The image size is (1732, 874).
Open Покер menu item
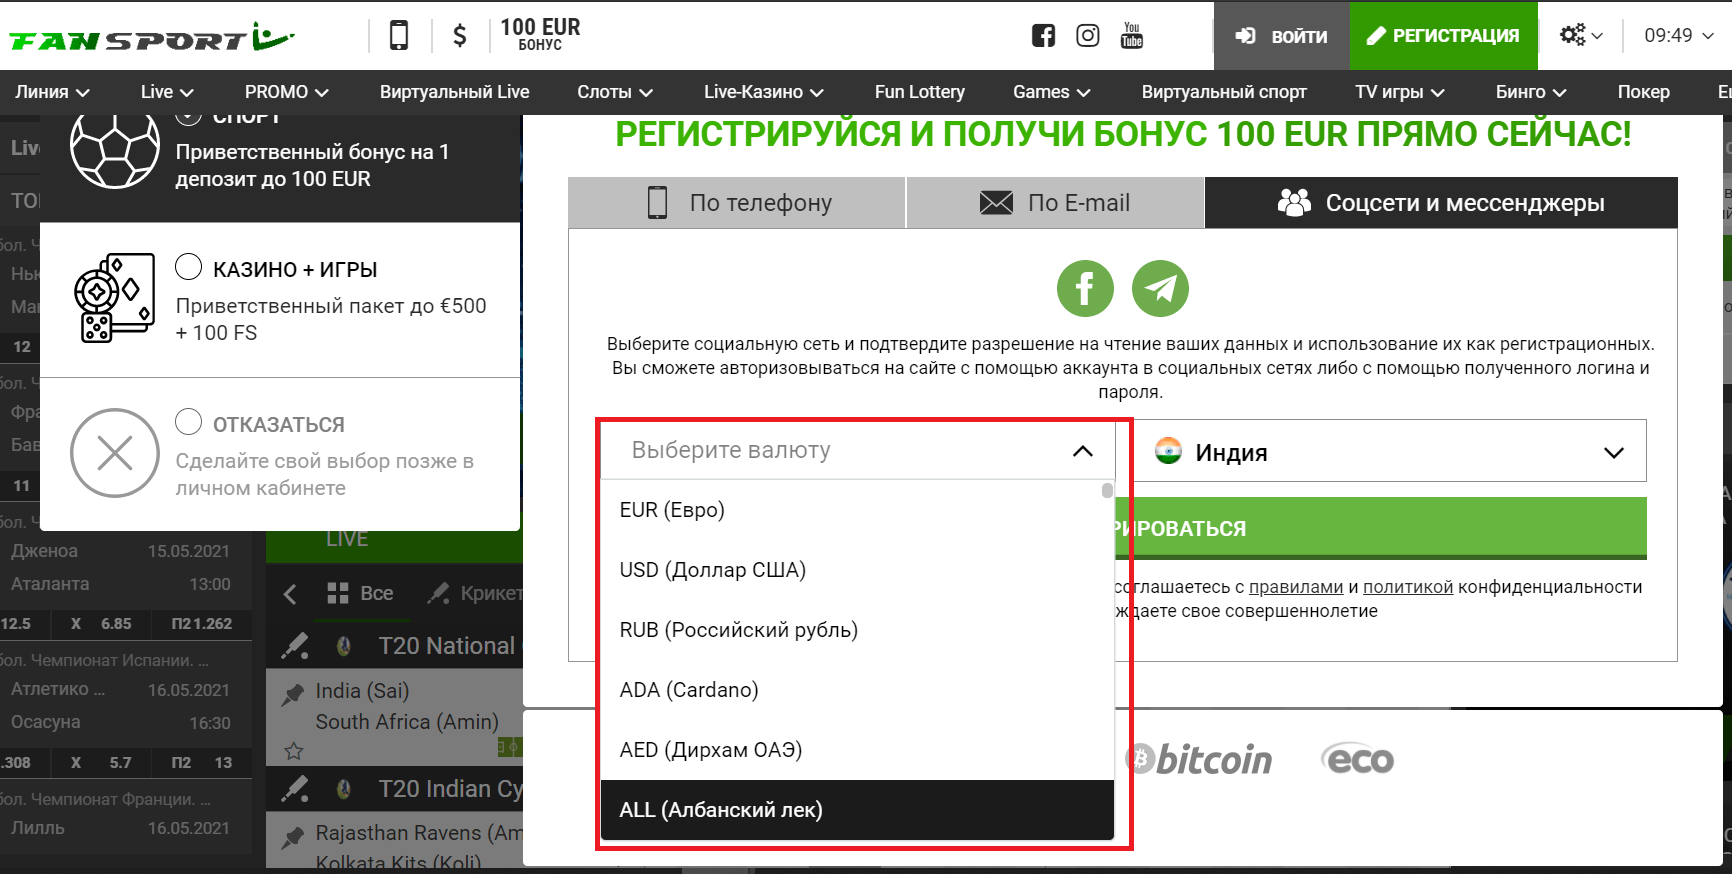point(1644,92)
